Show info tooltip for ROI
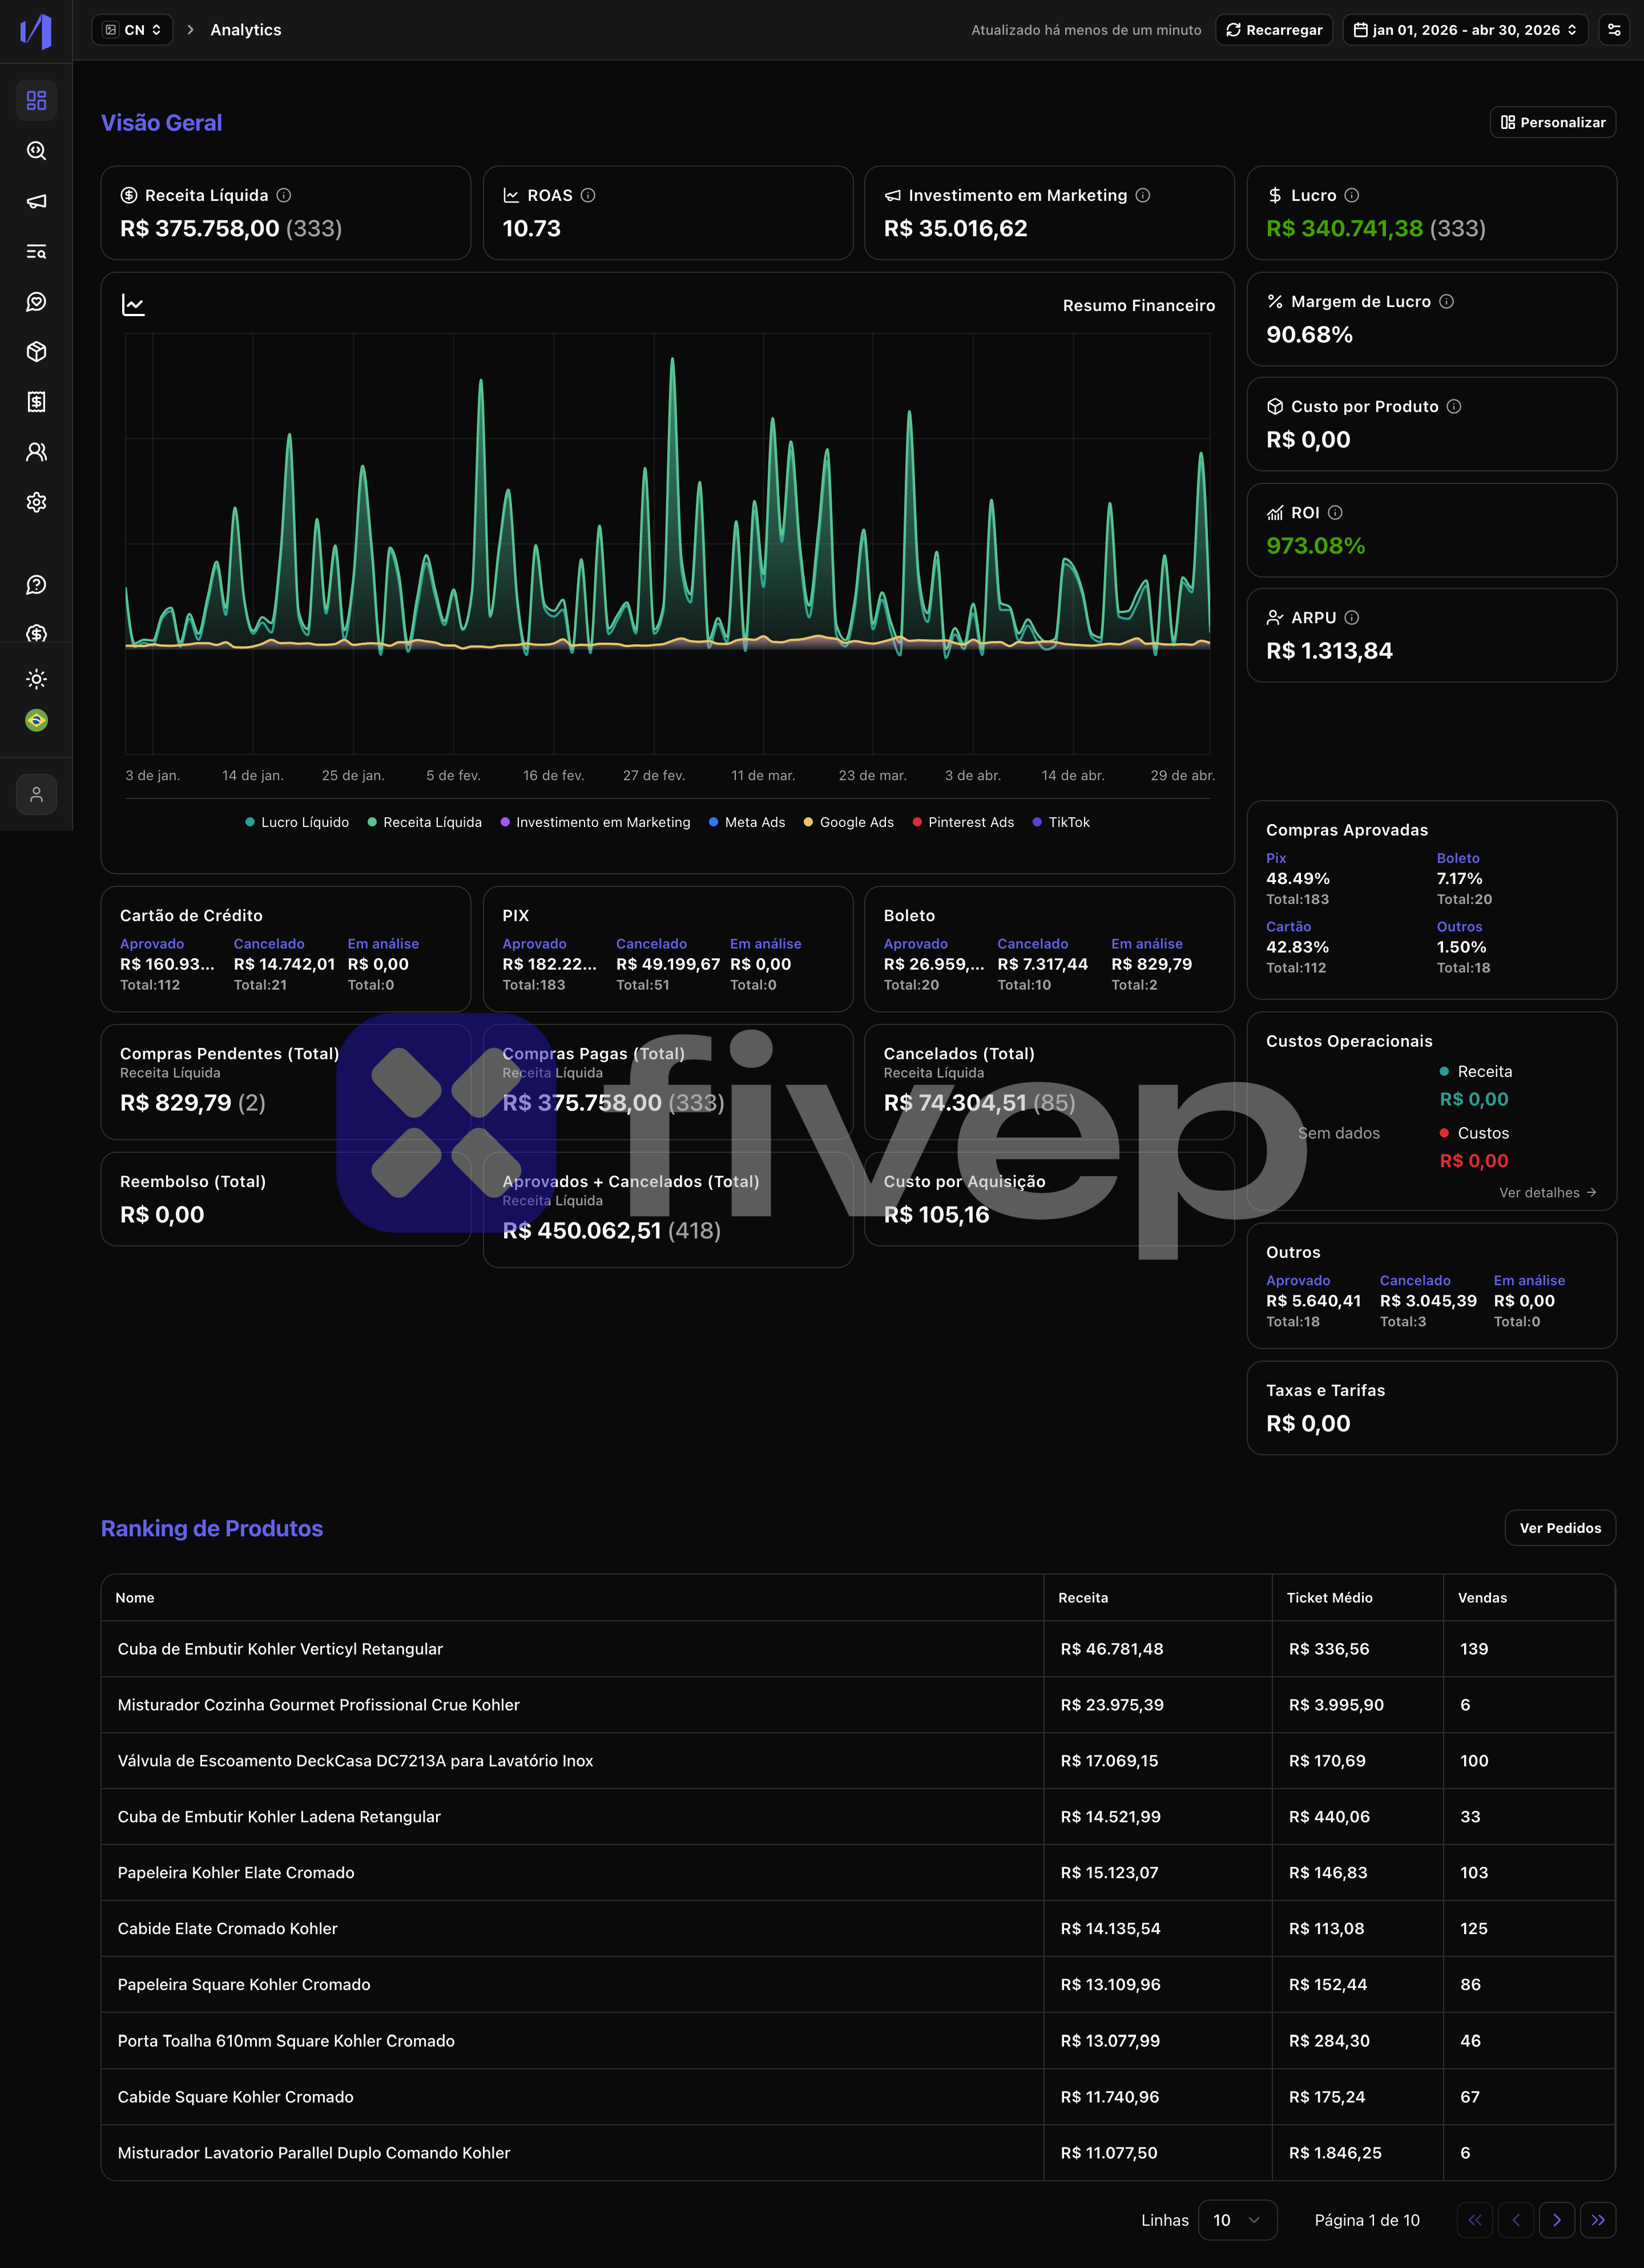Image resolution: width=1644 pixels, height=2268 pixels. (x=1335, y=512)
